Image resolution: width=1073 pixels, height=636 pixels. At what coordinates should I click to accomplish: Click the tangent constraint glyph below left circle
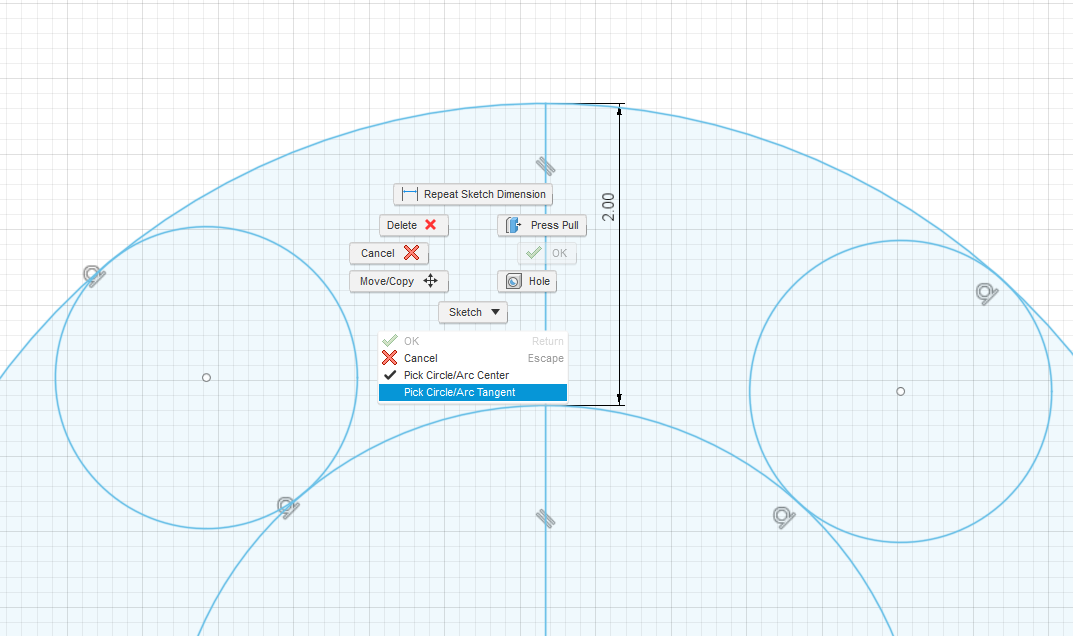tap(289, 507)
